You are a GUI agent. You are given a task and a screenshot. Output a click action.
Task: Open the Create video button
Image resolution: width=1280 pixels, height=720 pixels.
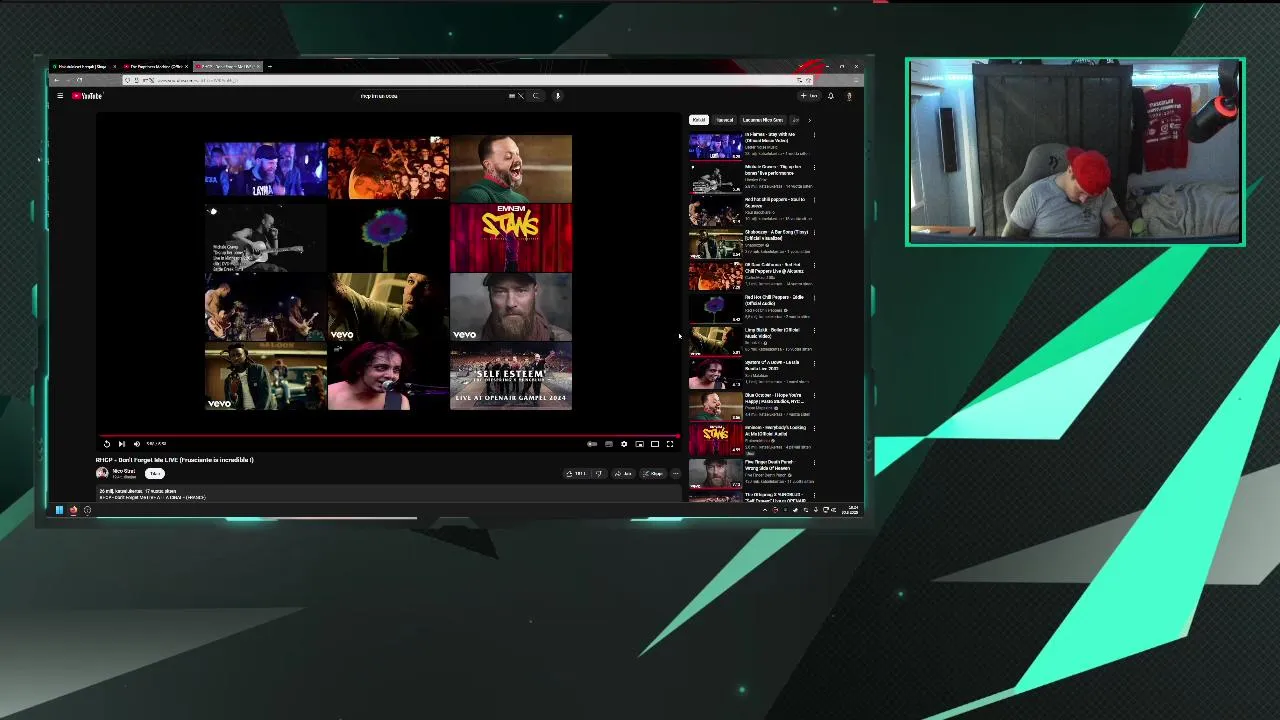pyautogui.click(x=809, y=96)
